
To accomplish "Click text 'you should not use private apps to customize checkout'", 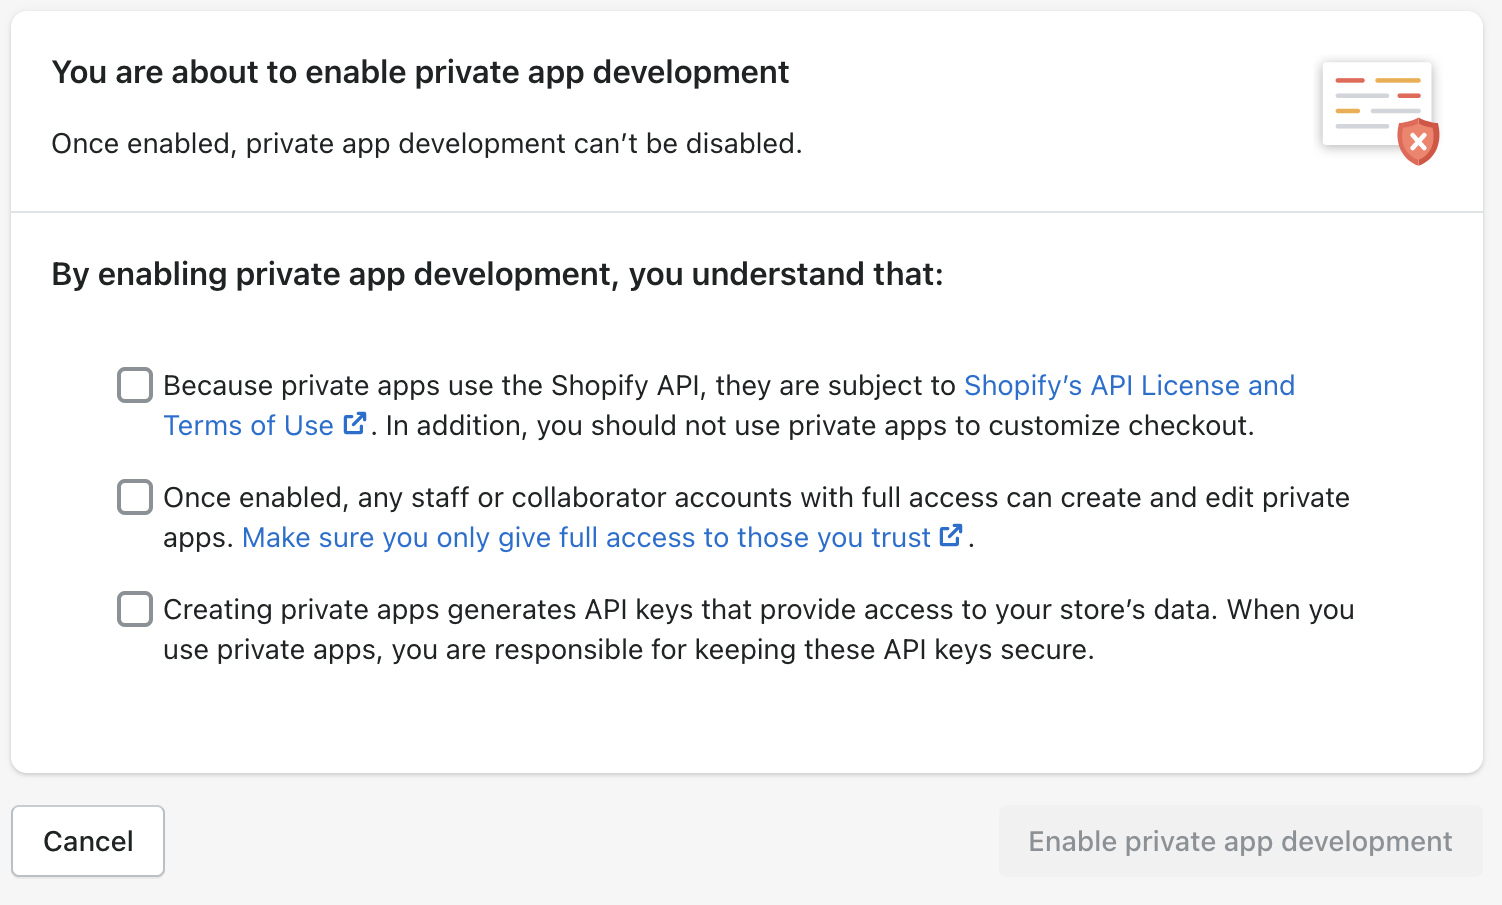I will [893, 426].
